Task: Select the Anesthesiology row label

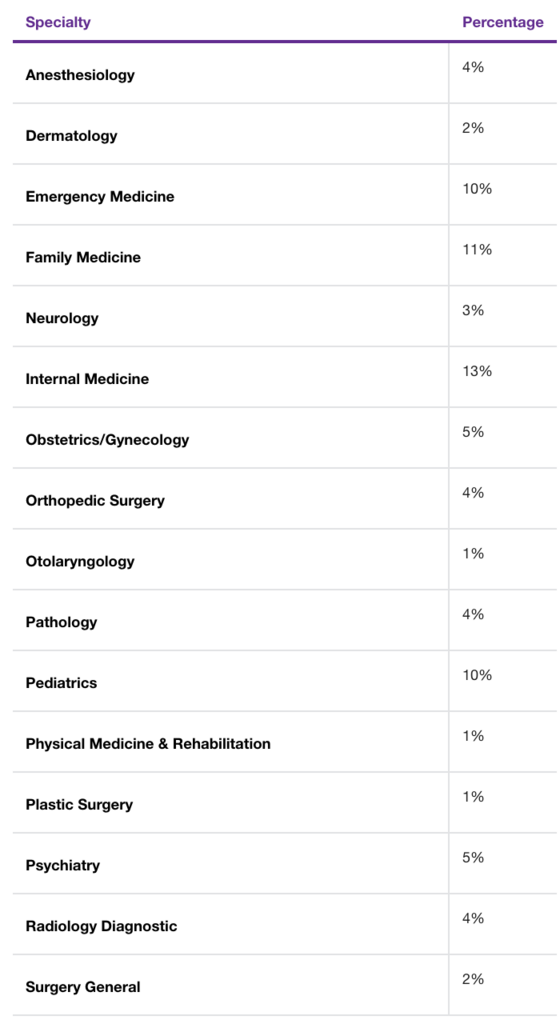Action: (x=80, y=74)
